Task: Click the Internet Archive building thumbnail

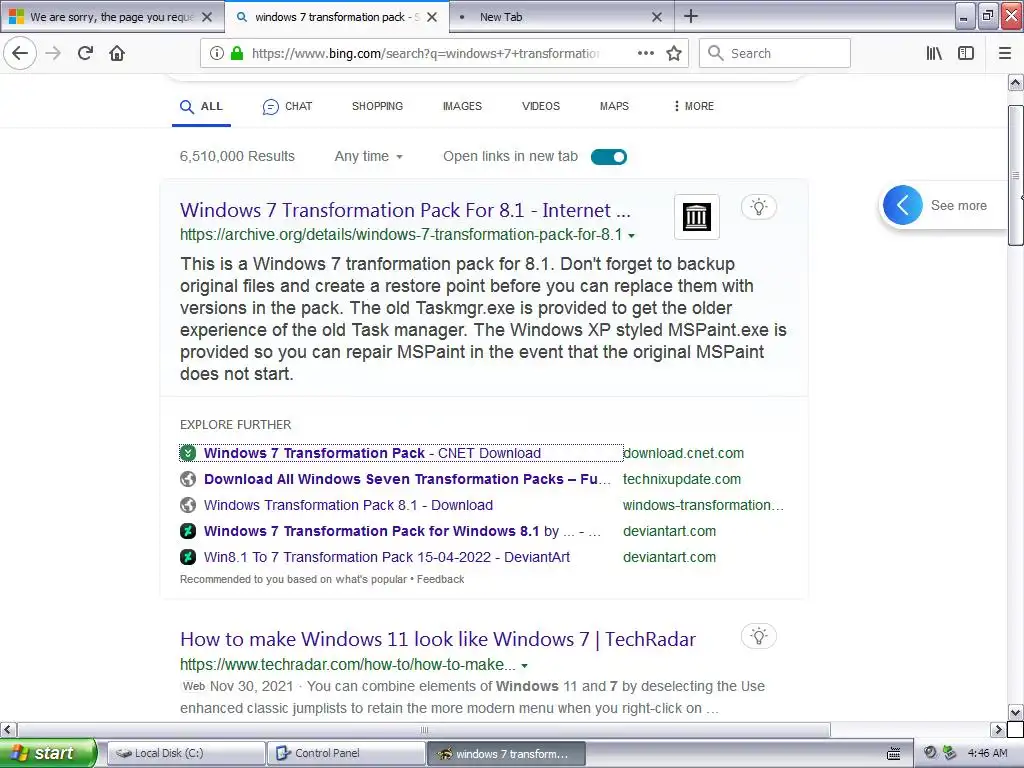Action: coord(696,217)
